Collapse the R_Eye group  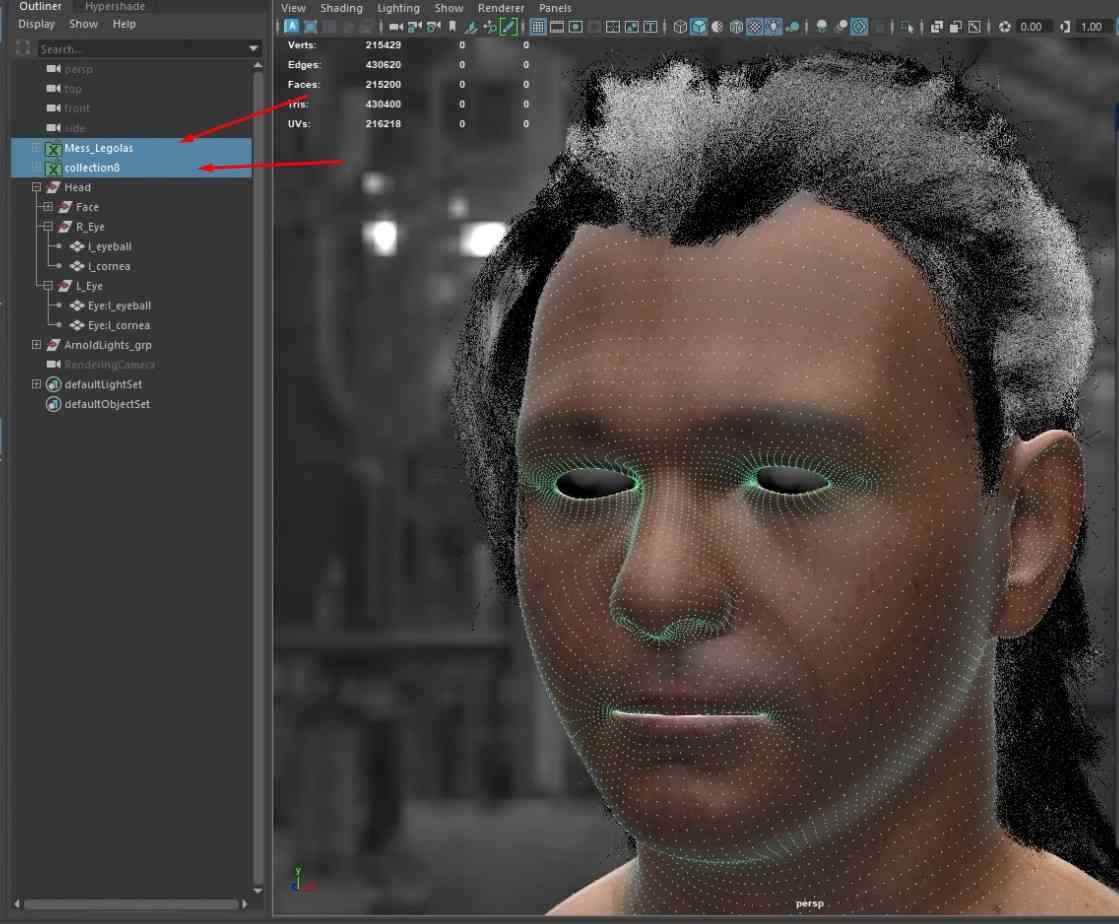click(x=48, y=226)
